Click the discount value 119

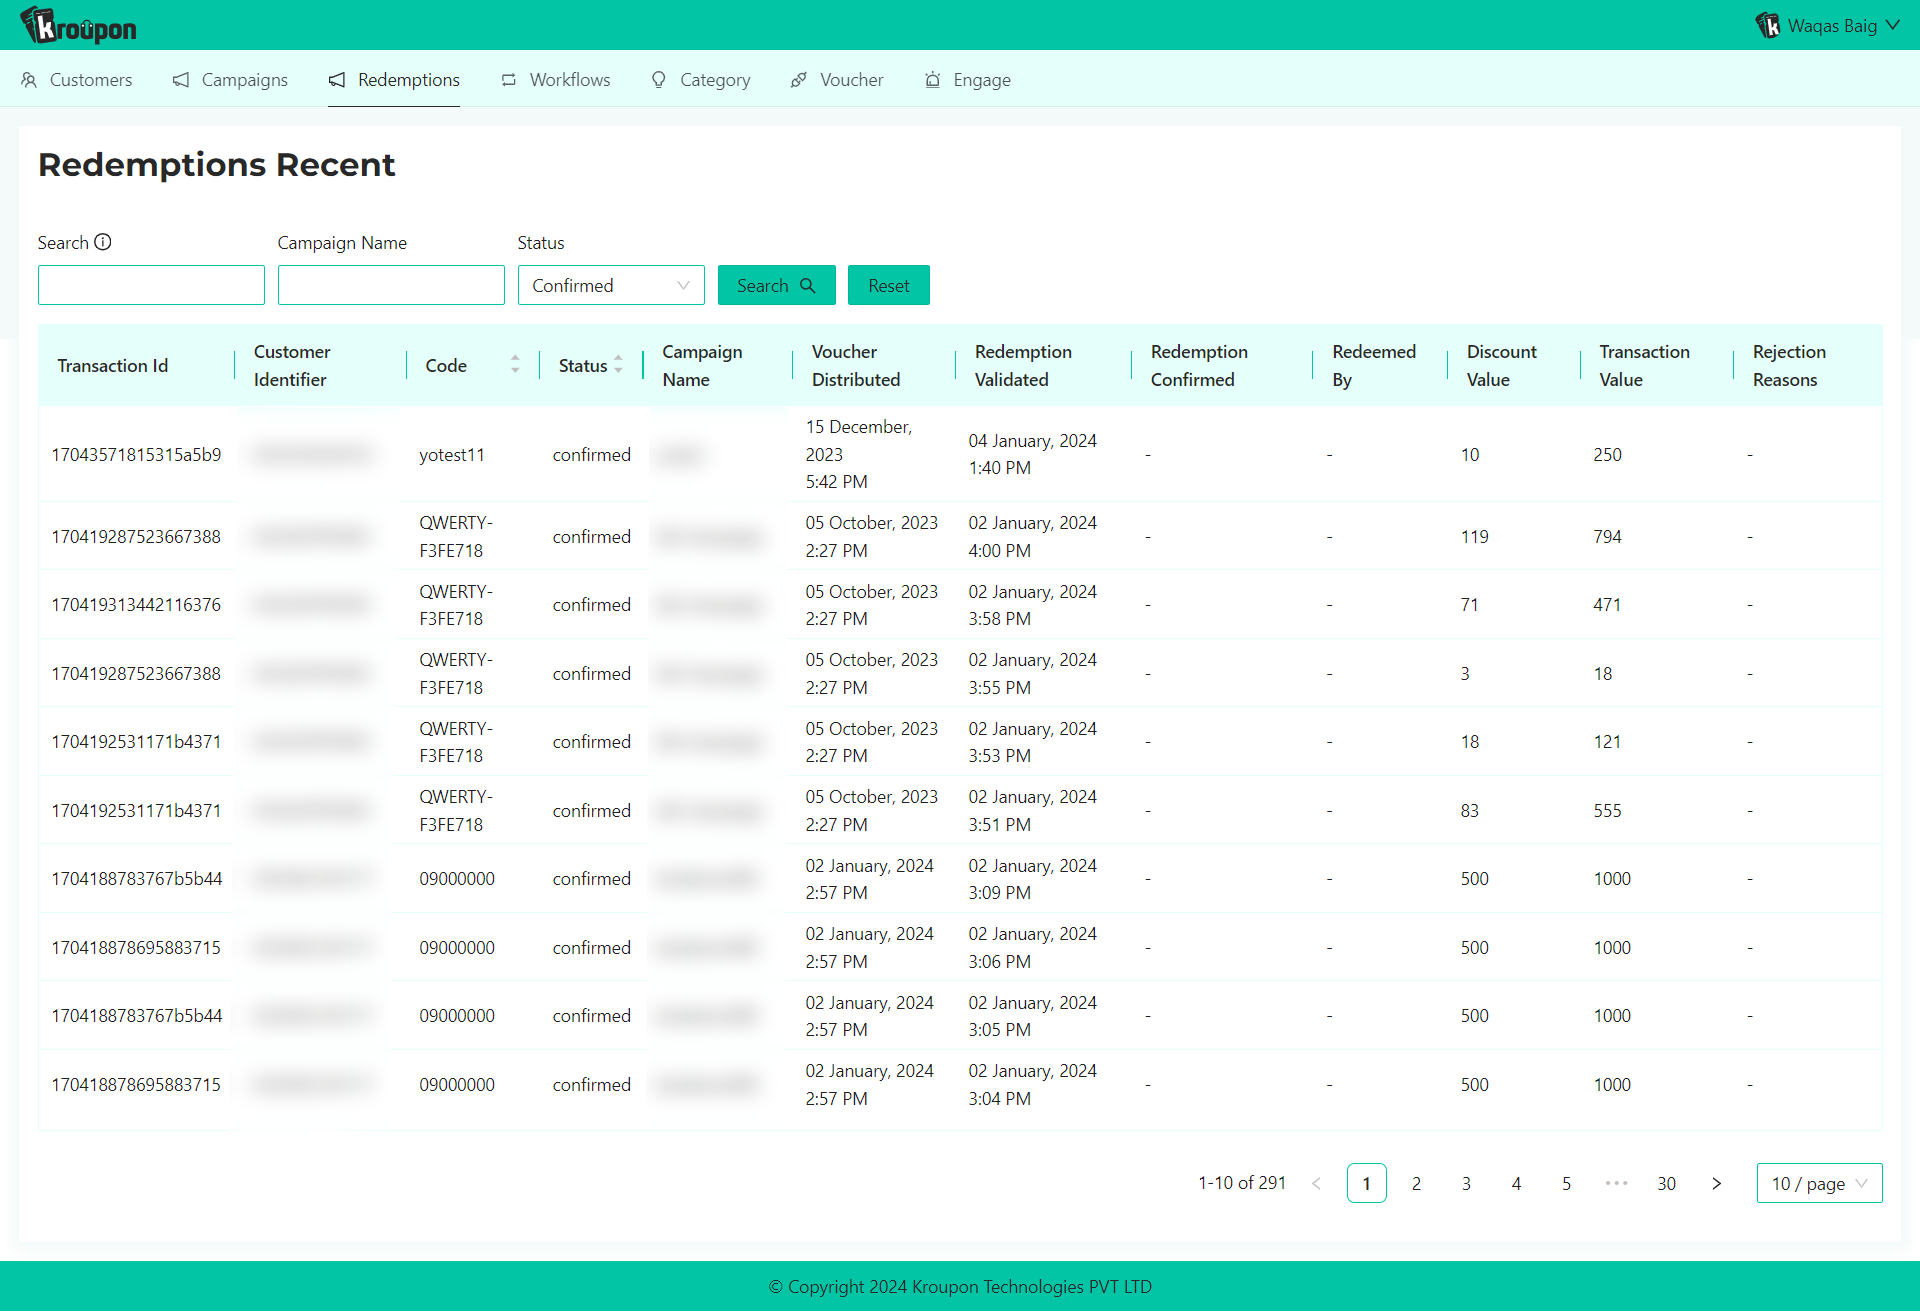click(1474, 536)
